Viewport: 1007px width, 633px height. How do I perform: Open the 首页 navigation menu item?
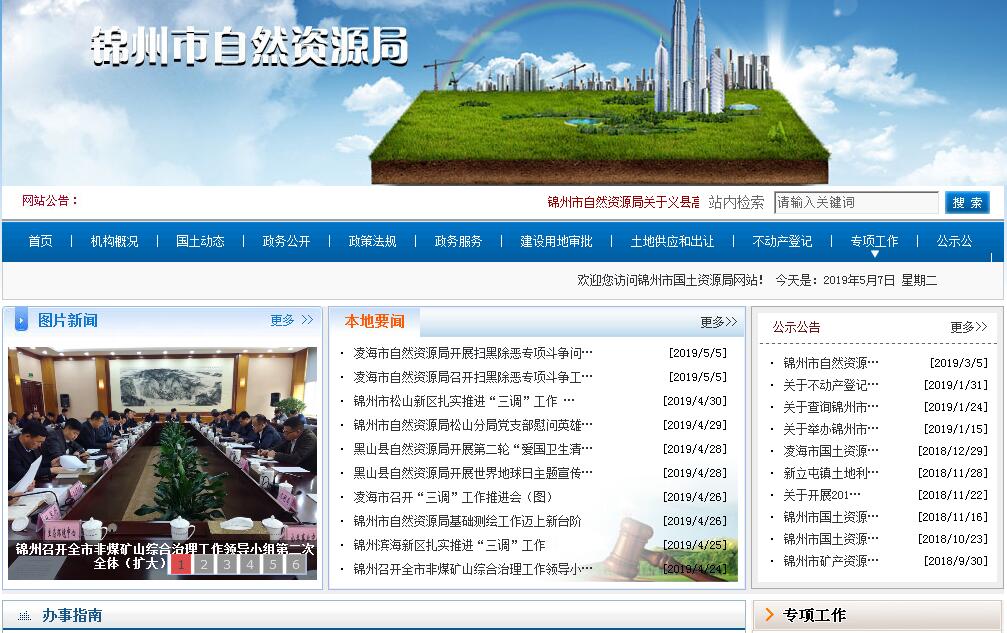pyautogui.click(x=40, y=241)
